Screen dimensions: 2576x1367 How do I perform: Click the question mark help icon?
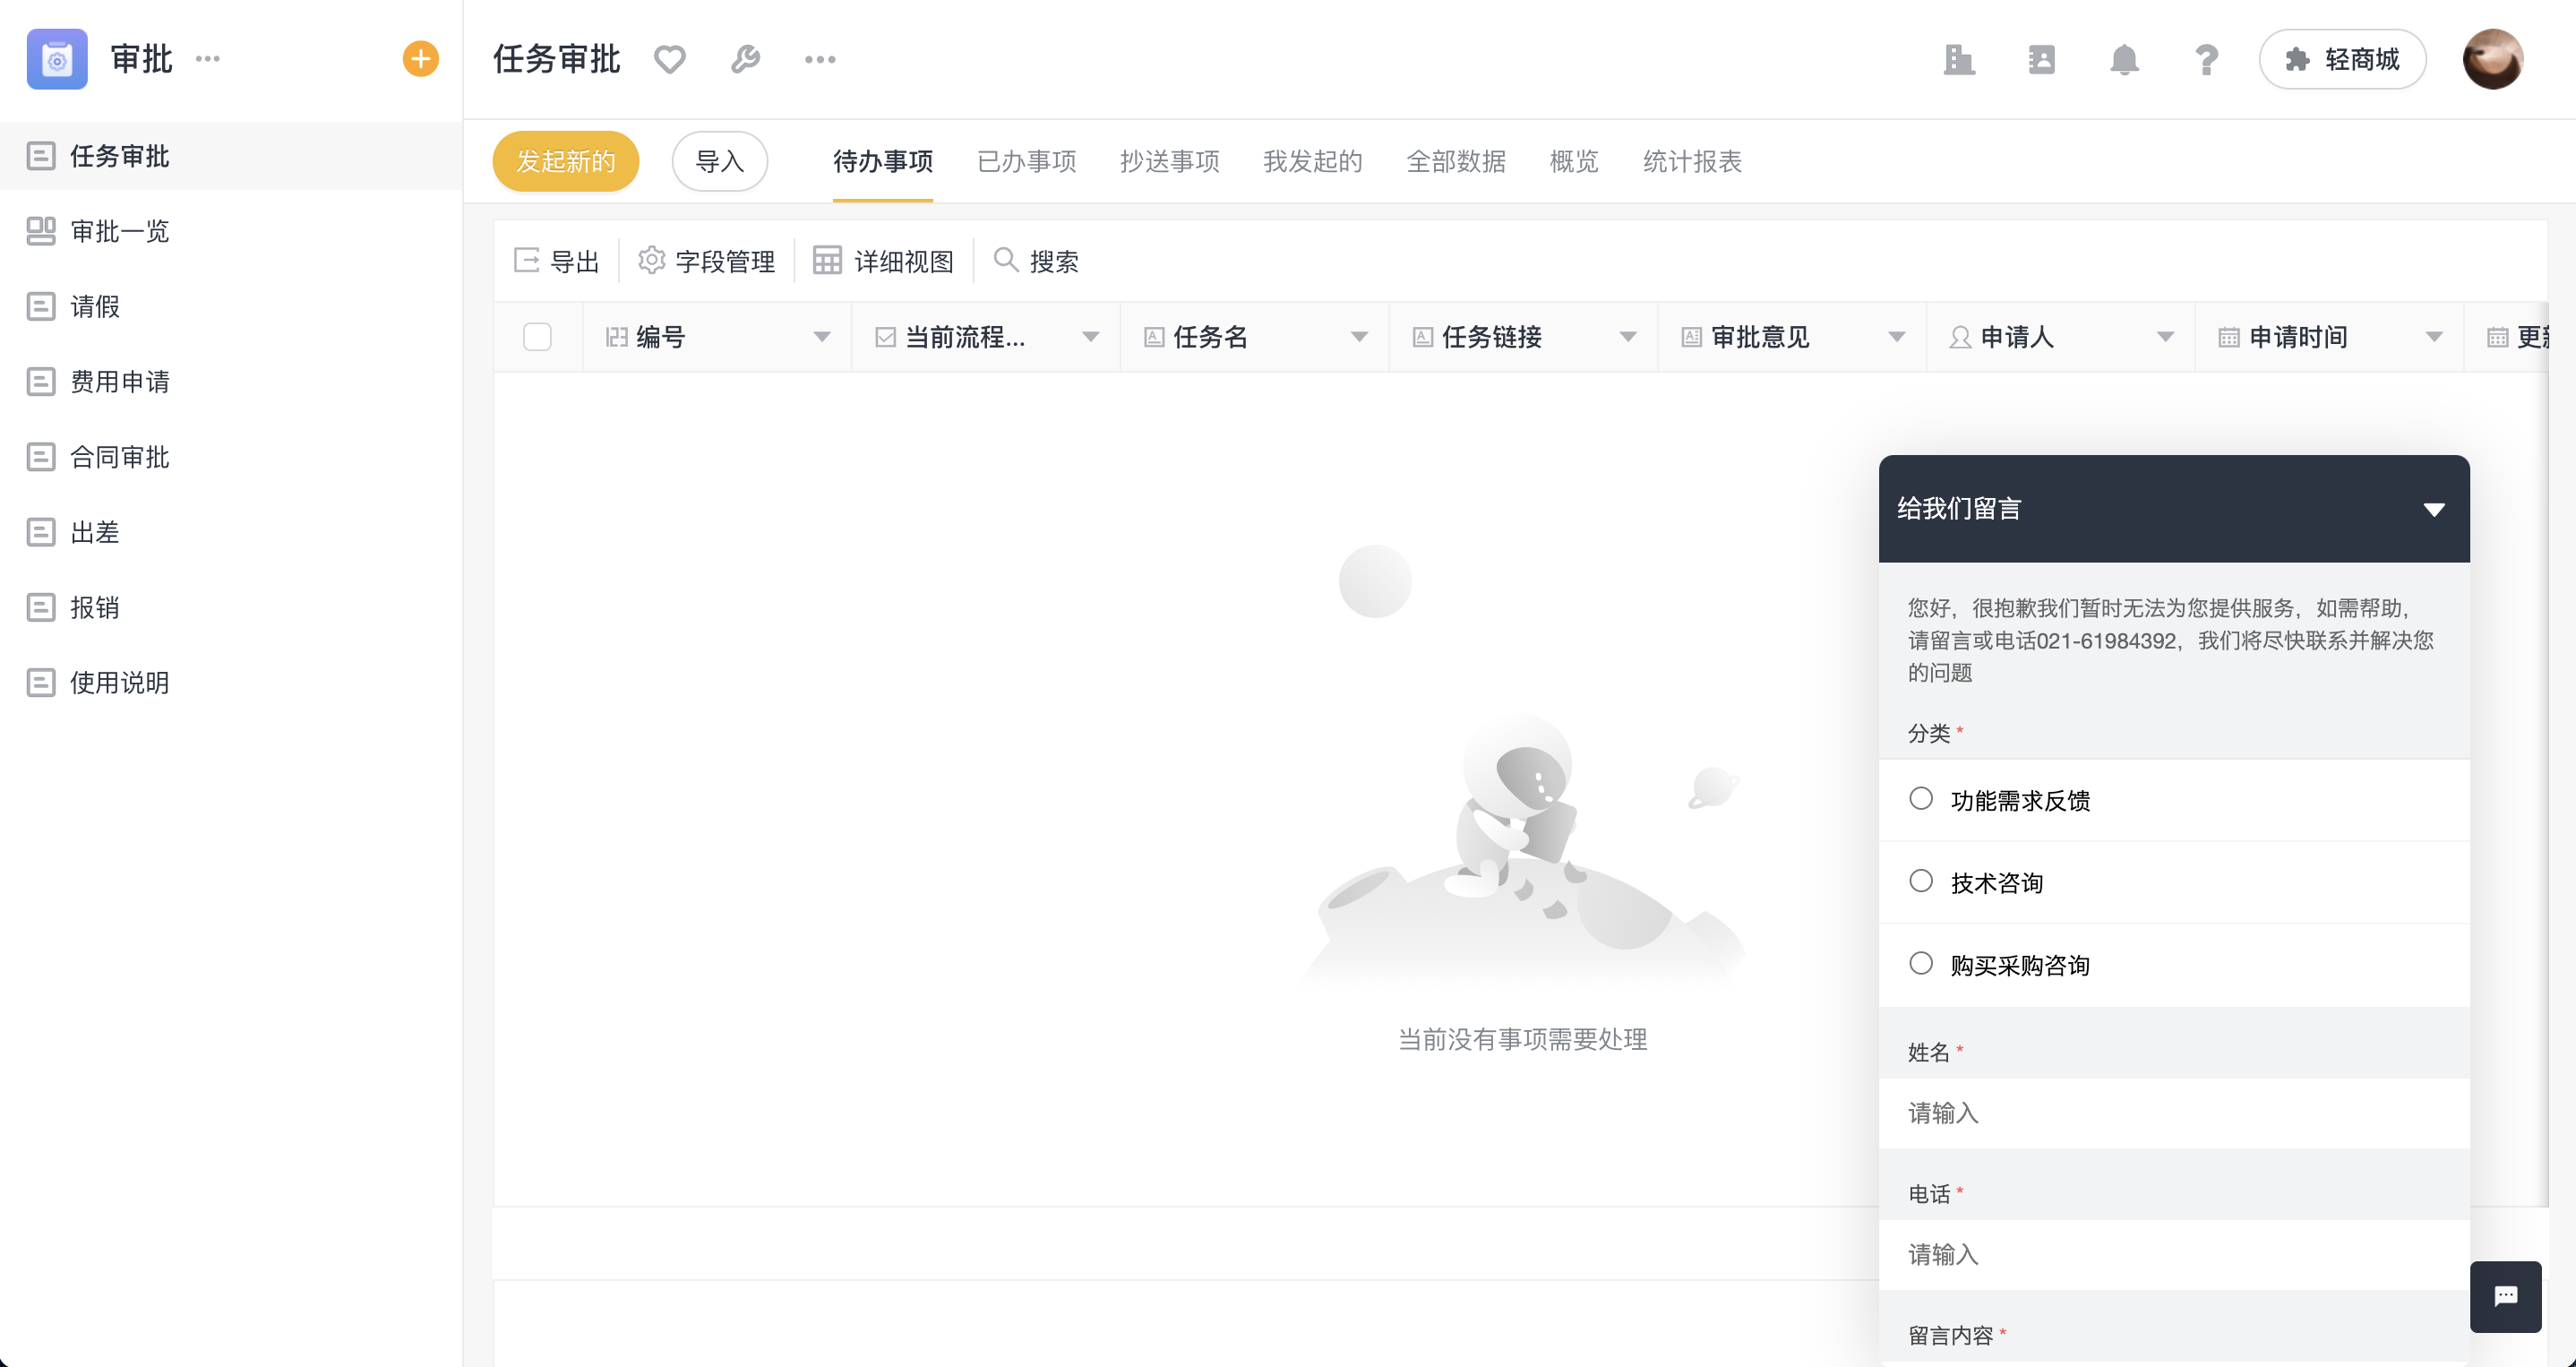pyautogui.click(x=2206, y=60)
